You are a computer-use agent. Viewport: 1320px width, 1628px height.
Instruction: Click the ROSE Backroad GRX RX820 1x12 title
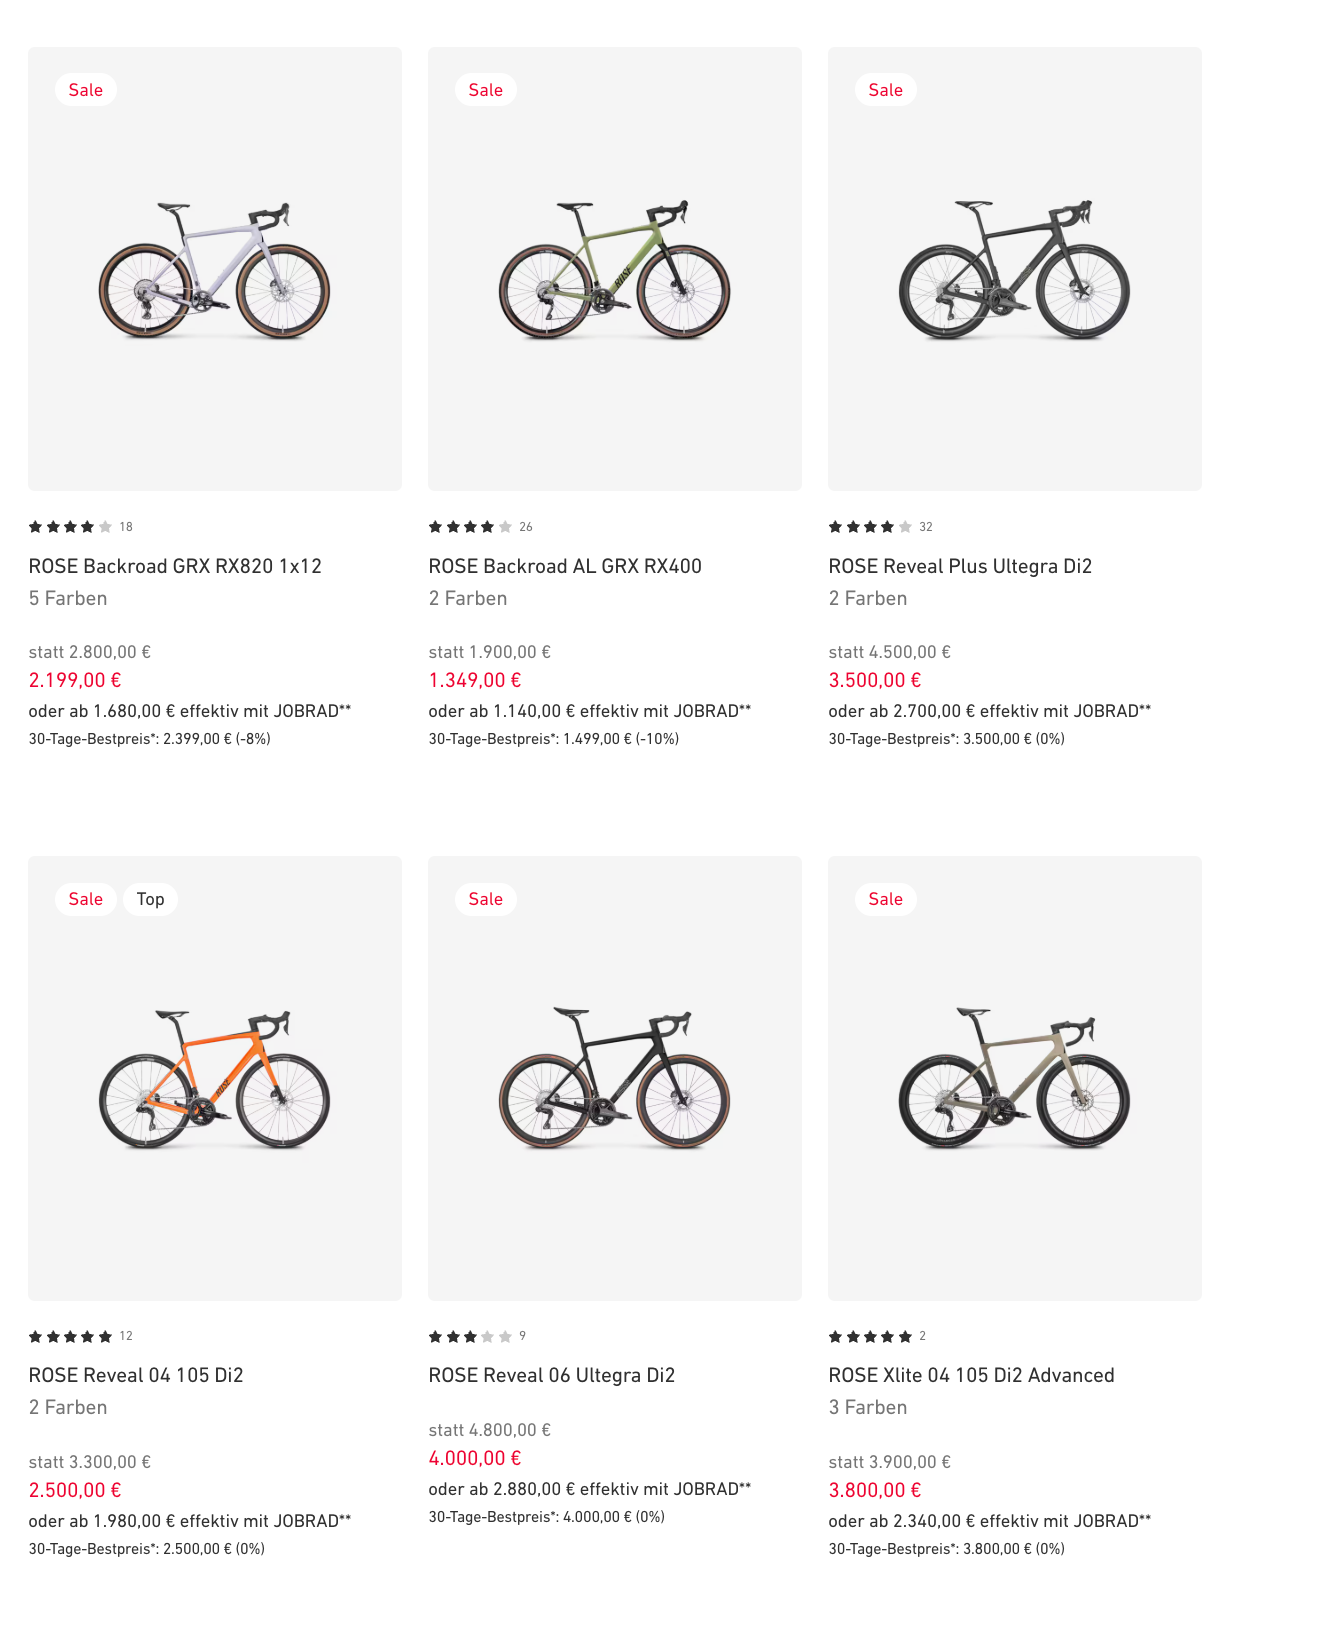(175, 566)
